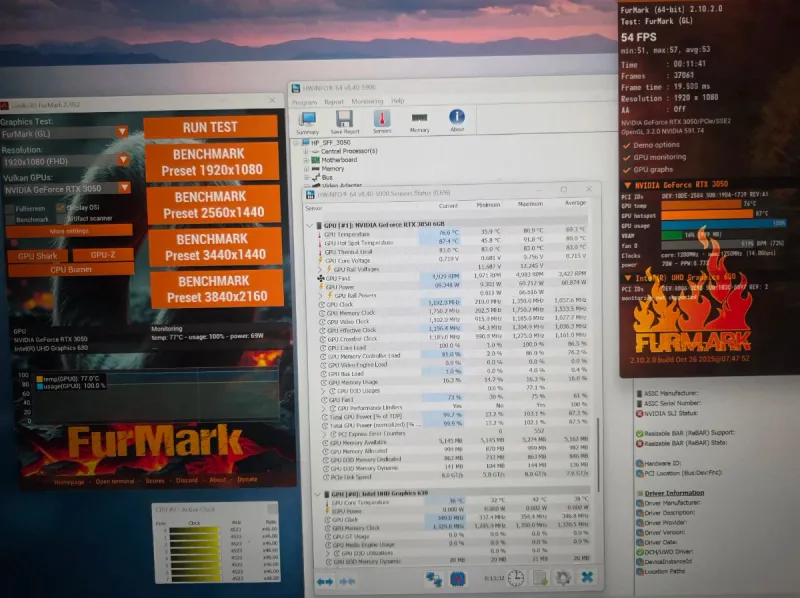Toggle the GPU graphs checkmark in overlay
The height and width of the screenshot is (598, 800).
(627, 170)
